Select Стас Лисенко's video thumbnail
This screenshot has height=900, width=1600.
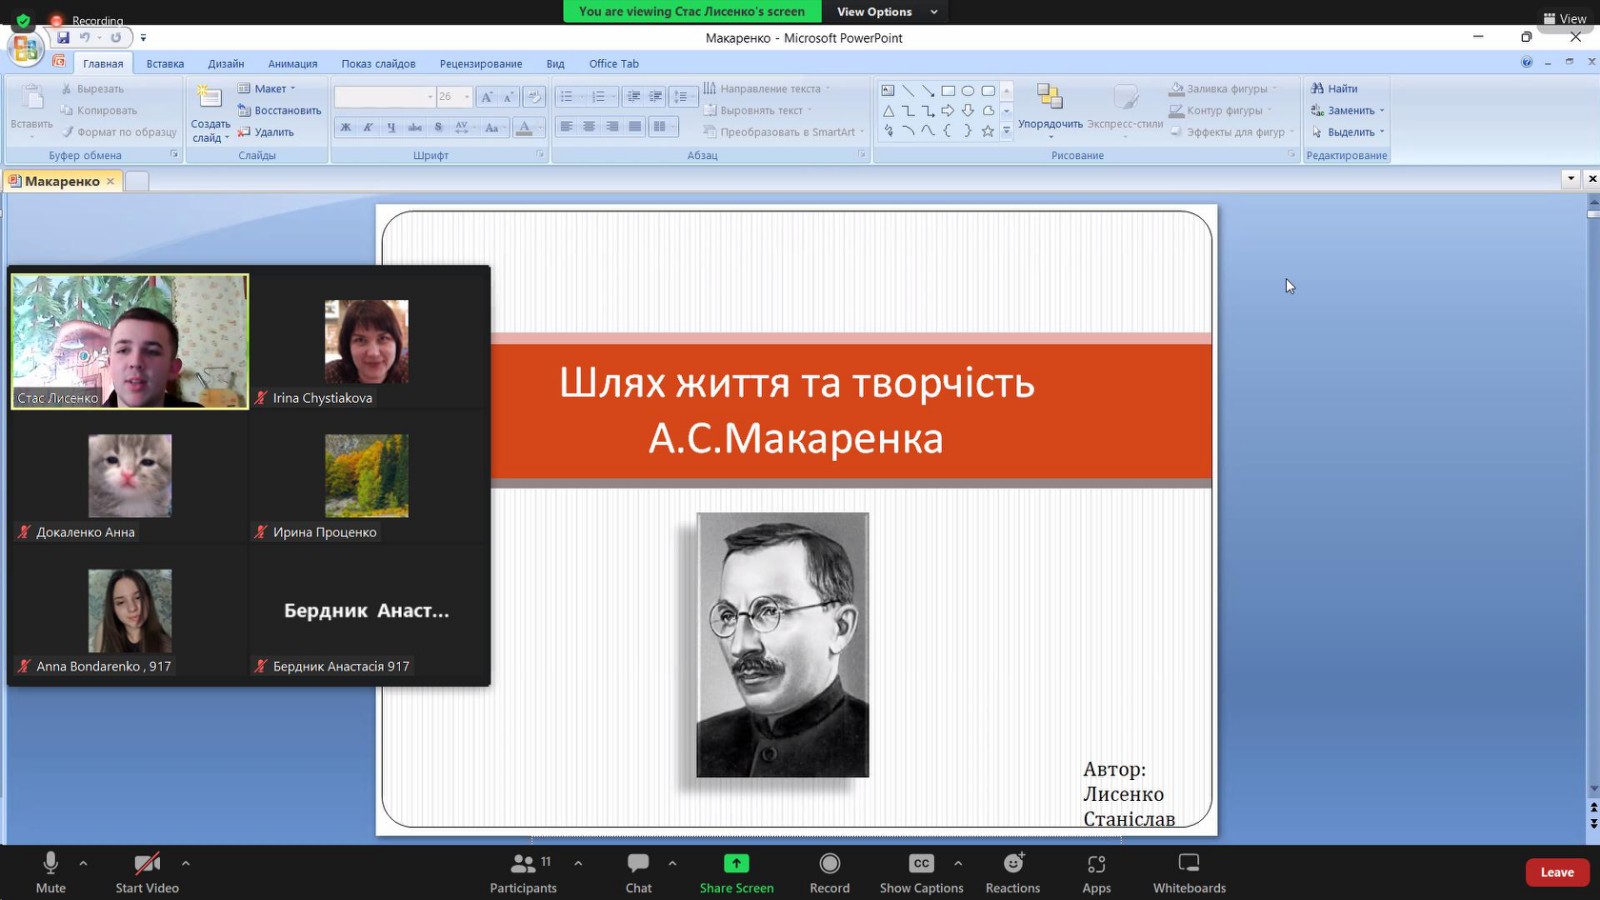[130, 341]
